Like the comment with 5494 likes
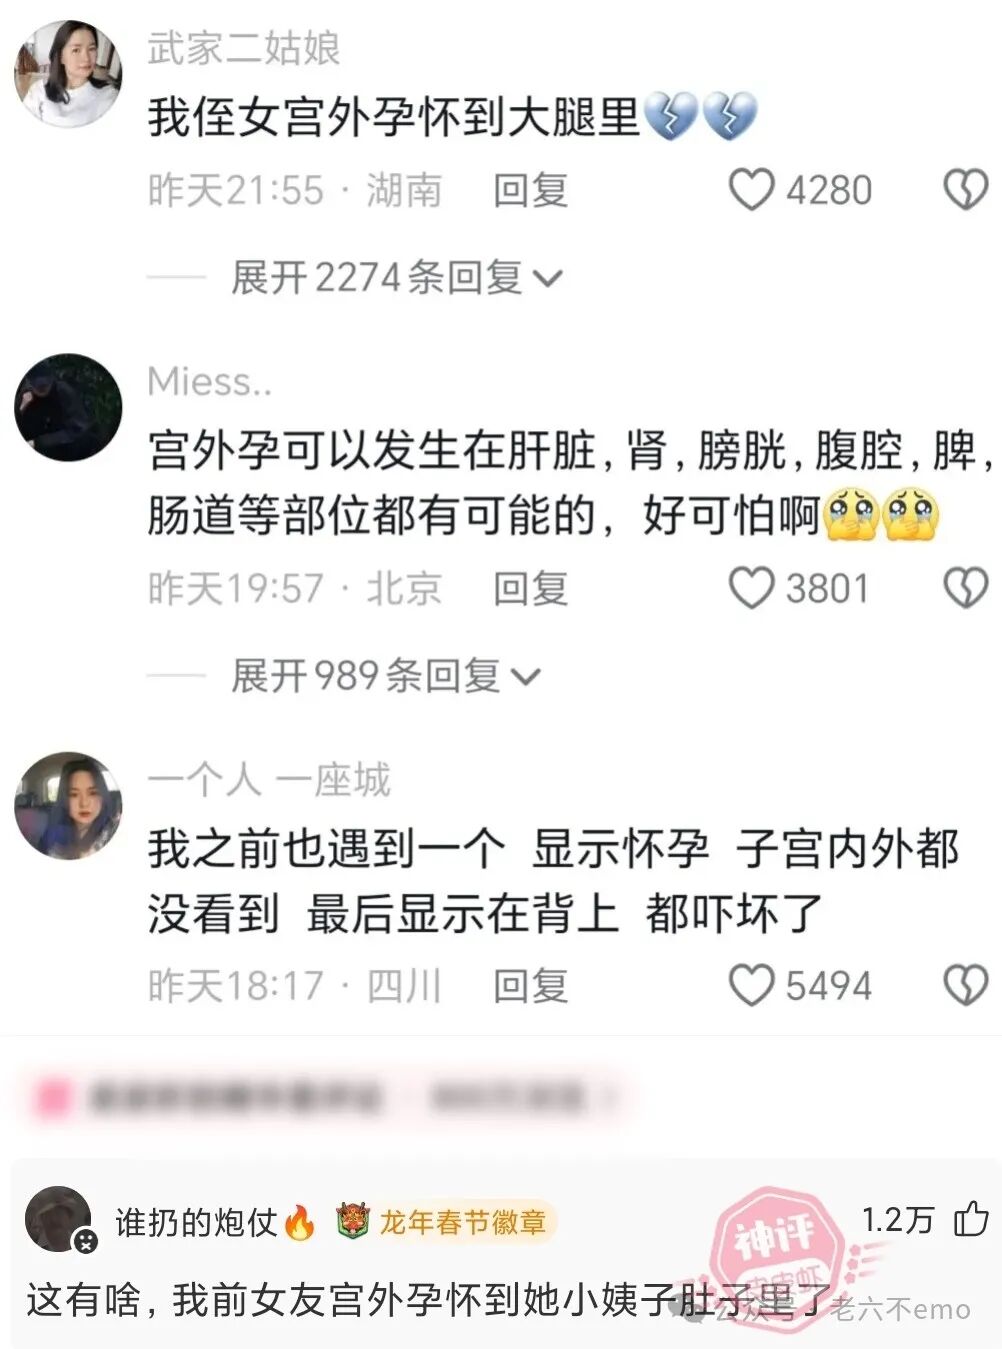 pos(751,985)
